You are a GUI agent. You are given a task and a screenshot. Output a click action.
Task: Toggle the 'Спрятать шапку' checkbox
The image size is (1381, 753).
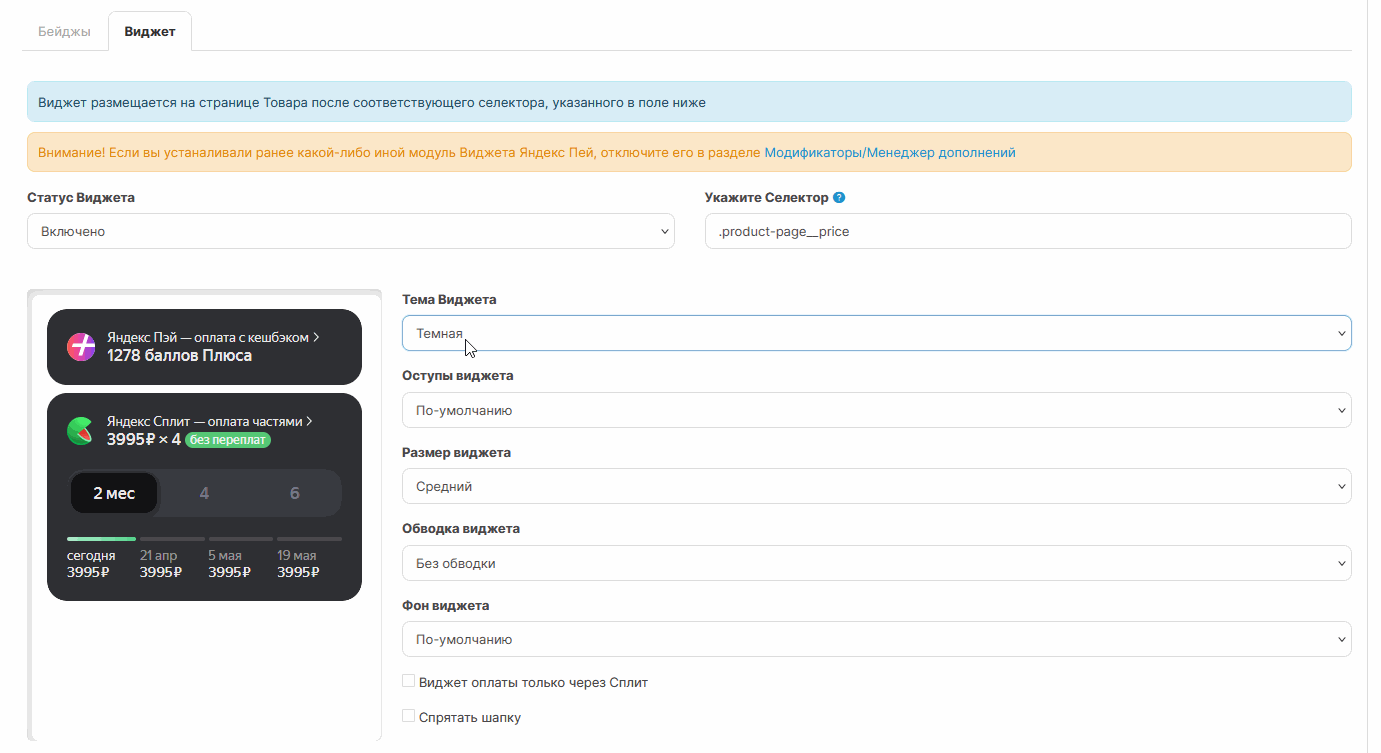pos(408,716)
